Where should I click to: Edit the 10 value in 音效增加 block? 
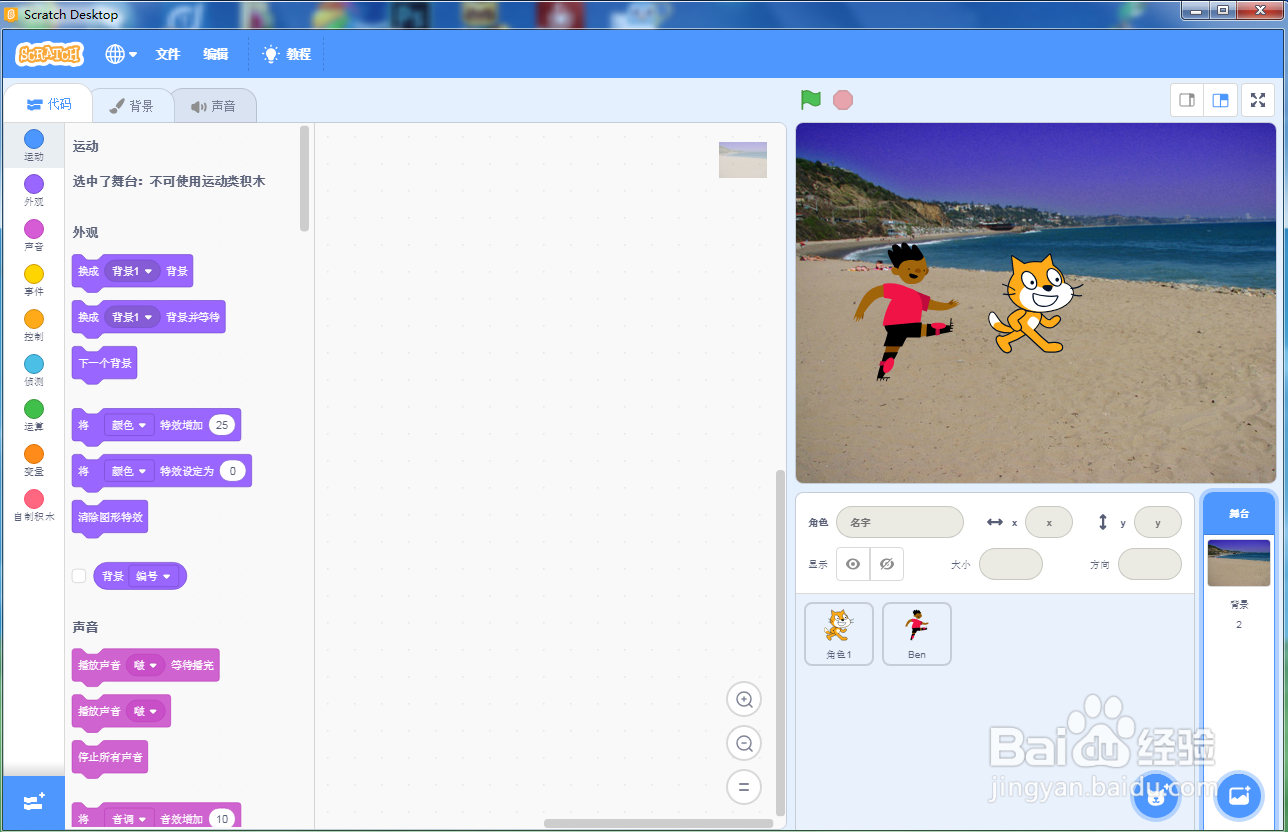pyautogui.click(x=222, y=819)
